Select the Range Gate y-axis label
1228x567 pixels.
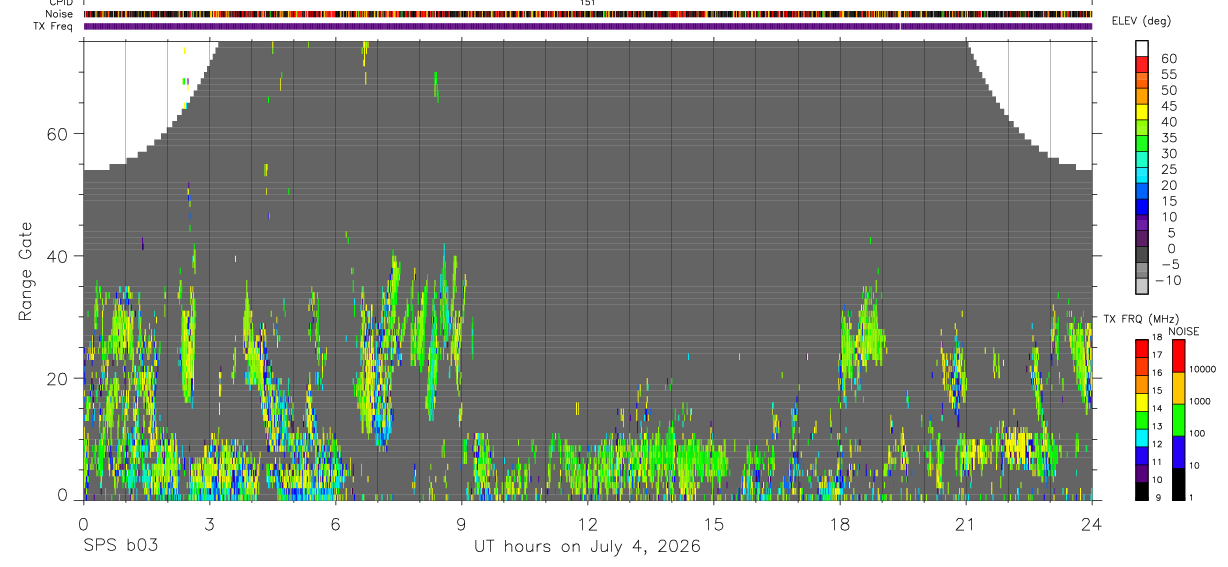[27, 270]
